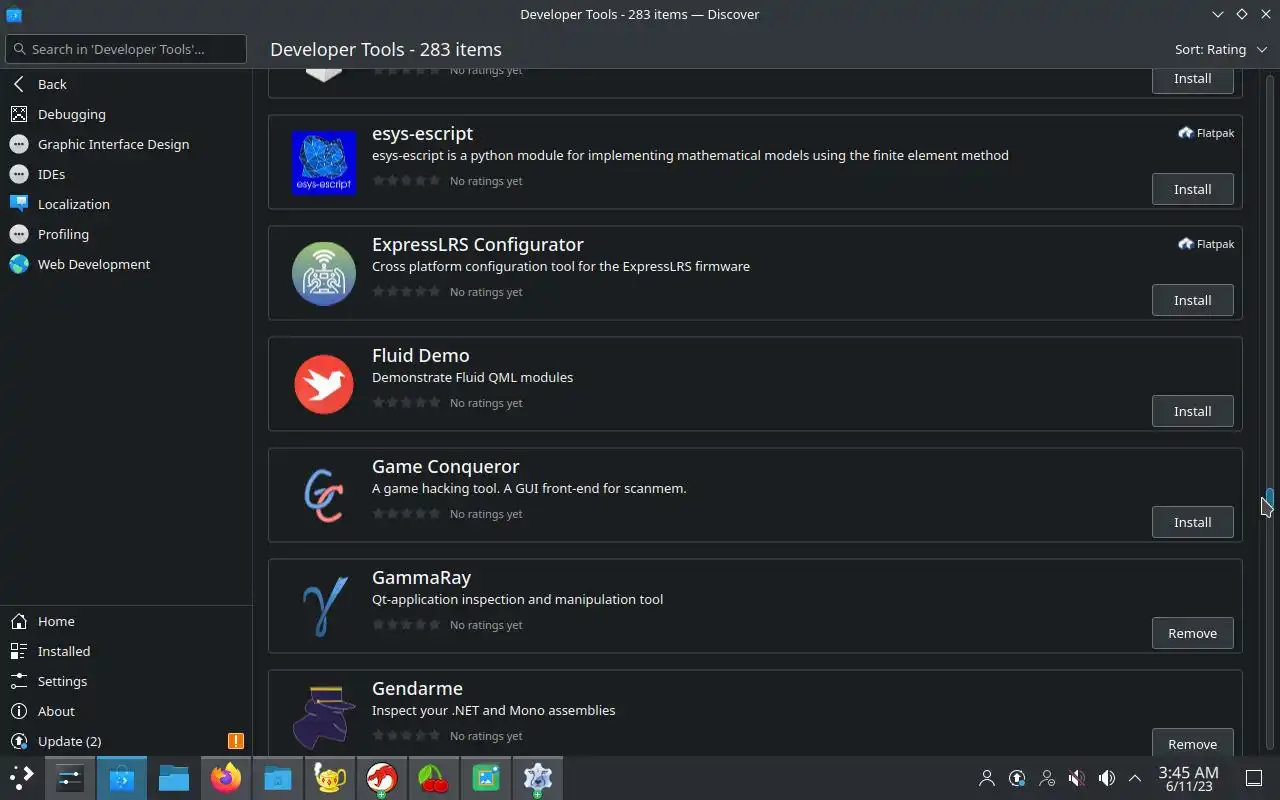Click the Debugging category icon

(x=19, y=114)
